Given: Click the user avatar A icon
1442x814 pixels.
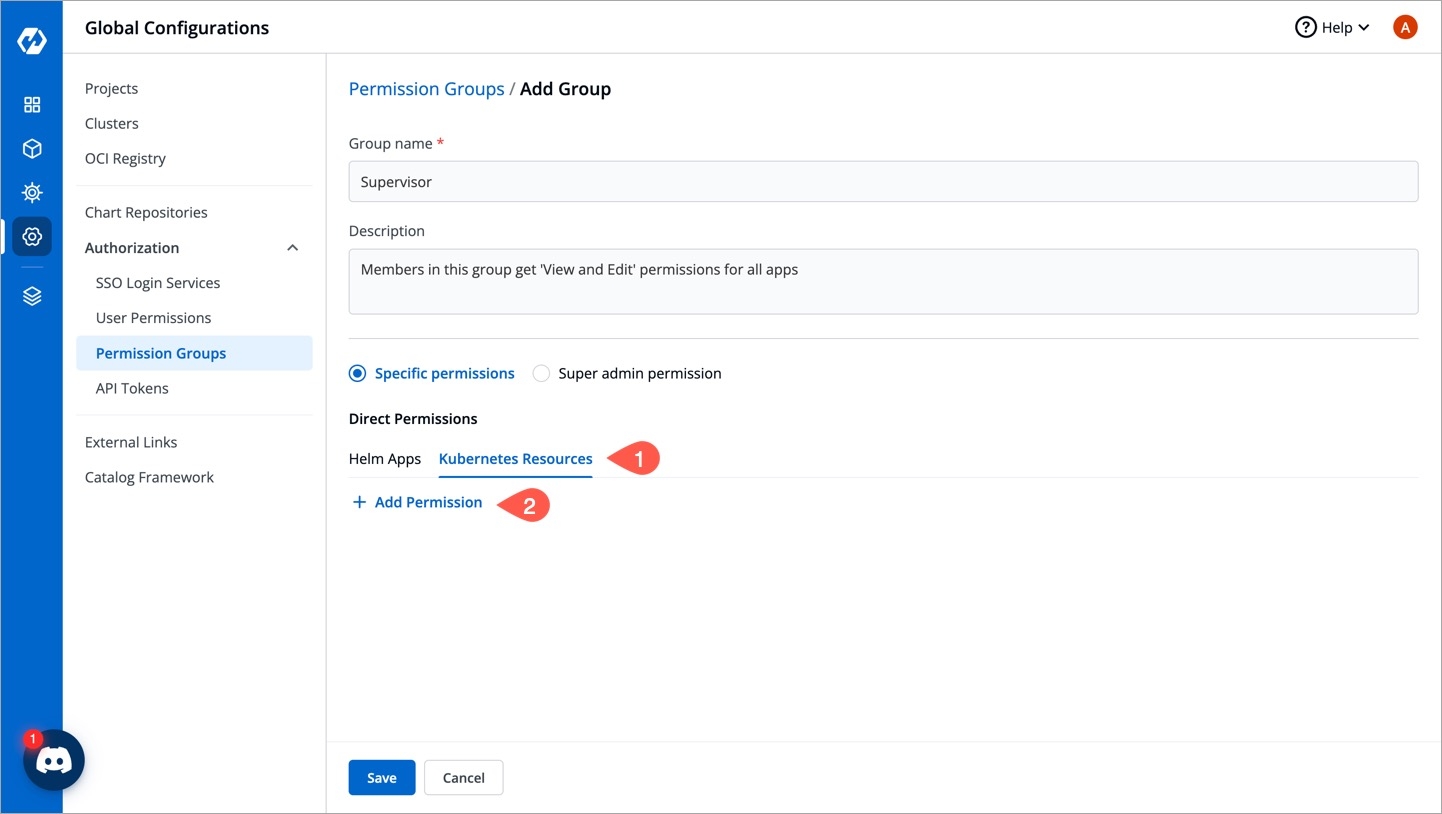Looking at the screenshot, I should pyautogui.click(x=1404, y=28).
